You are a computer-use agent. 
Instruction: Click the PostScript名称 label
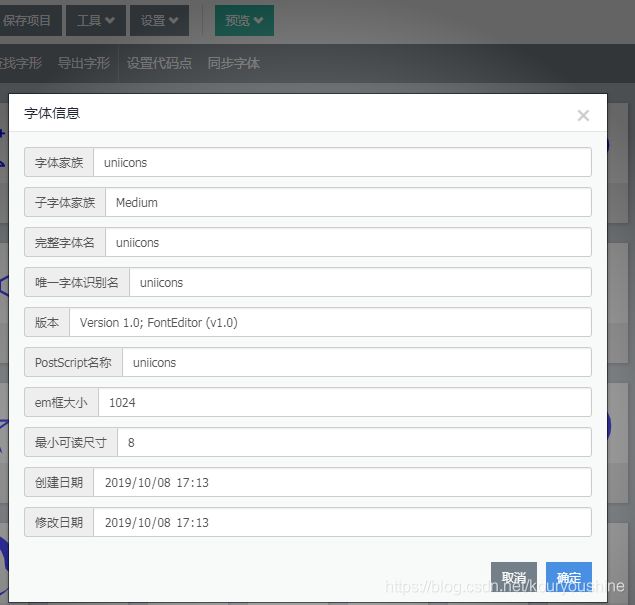tap(73, 362)
